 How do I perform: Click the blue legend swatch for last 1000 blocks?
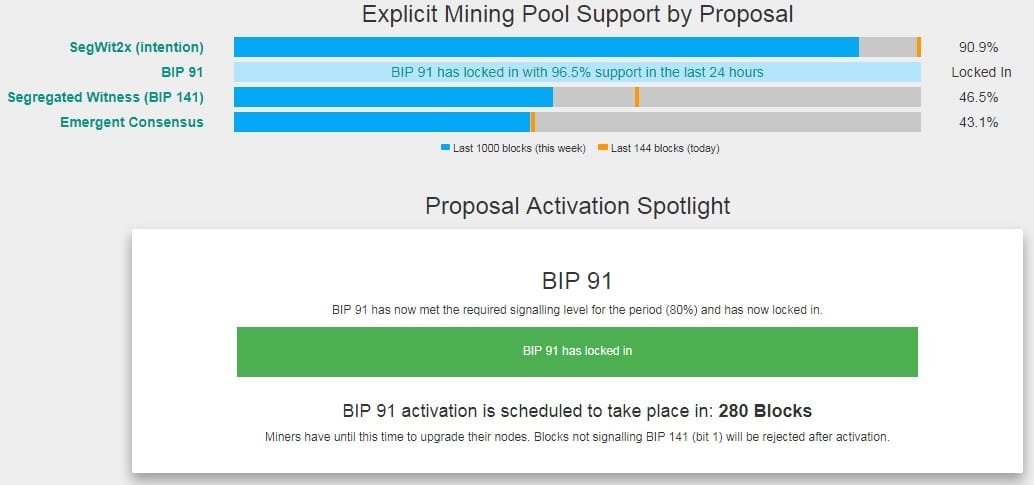(445, 148)
